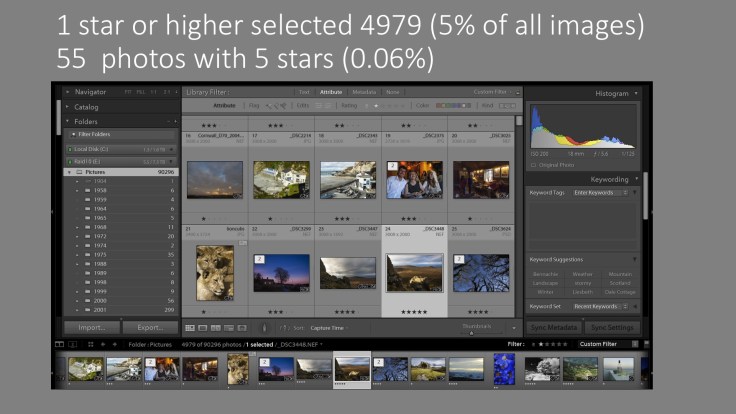The image size is (736, 414).
Task: Click the Filter Folders search icon
Action: click(74, 134)
